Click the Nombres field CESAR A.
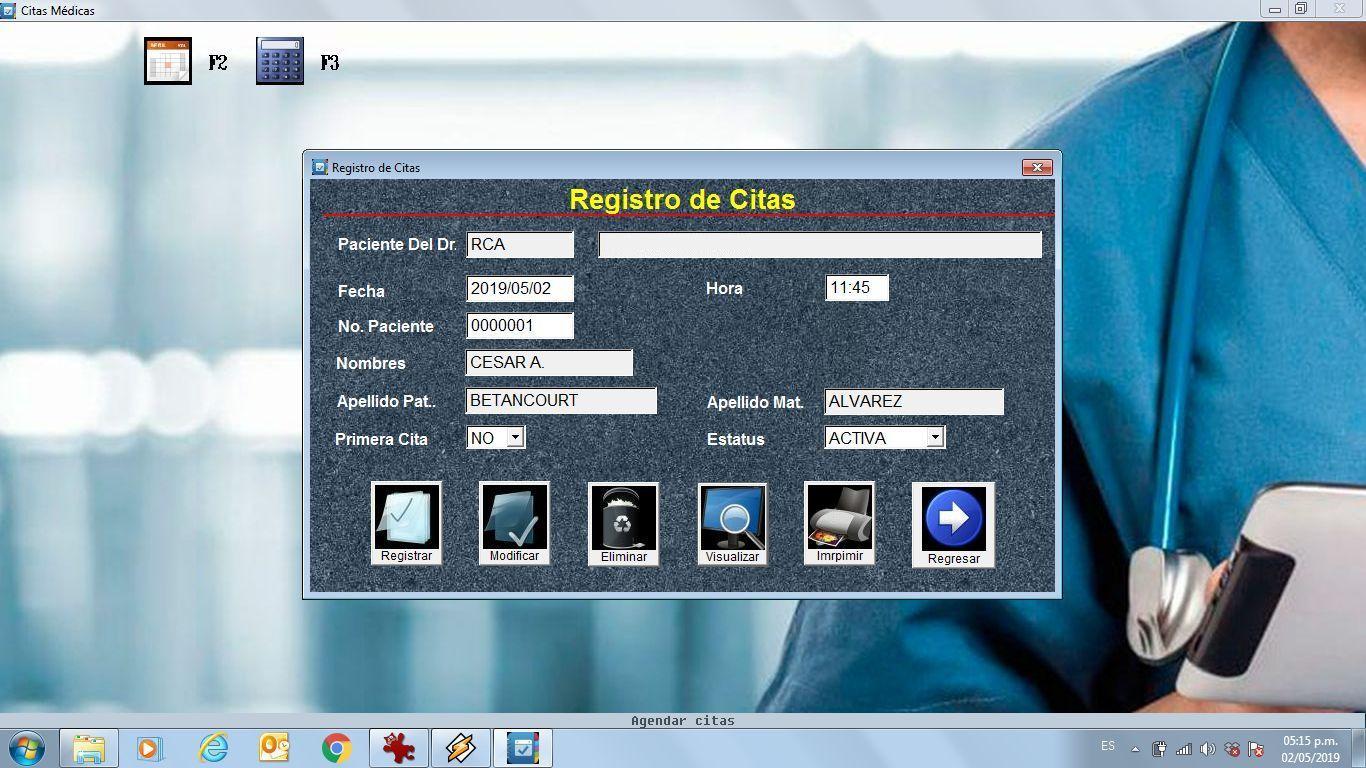The width and height of the screenshot is (1366, 768). click(549, 362)
